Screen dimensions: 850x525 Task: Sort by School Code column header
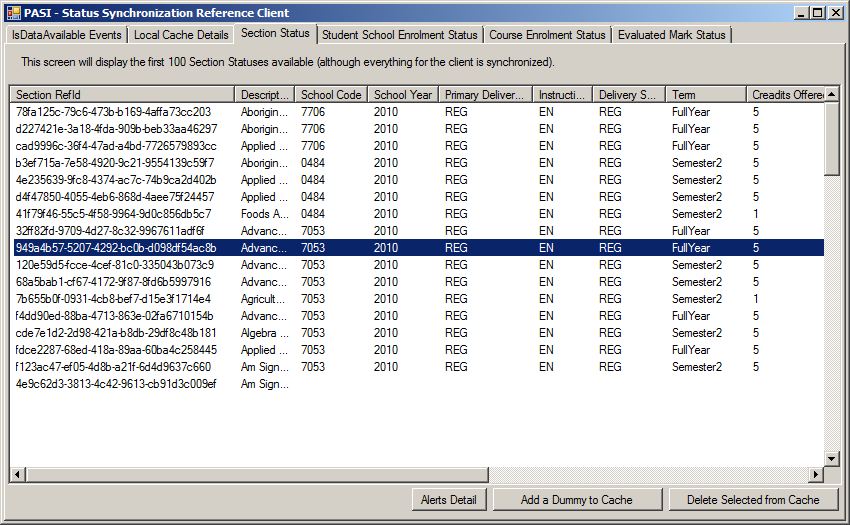pos(331,95)
